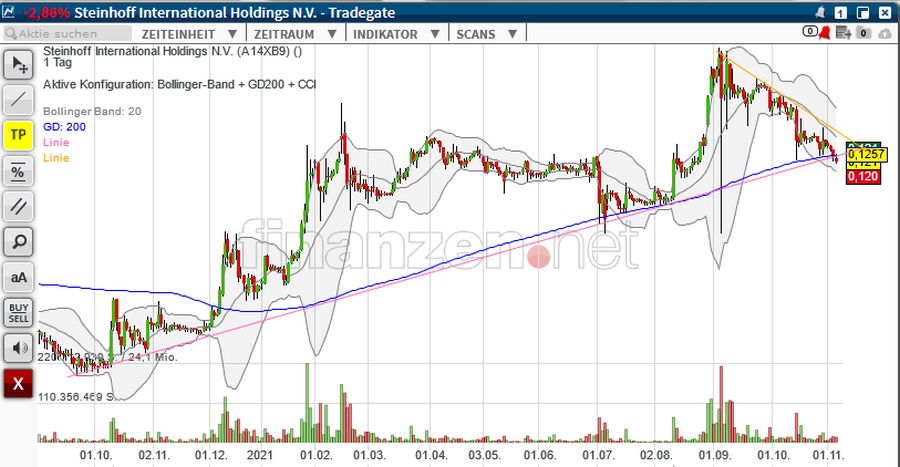
Task: Click the orange Linie legend label
Action: (56, 158)
